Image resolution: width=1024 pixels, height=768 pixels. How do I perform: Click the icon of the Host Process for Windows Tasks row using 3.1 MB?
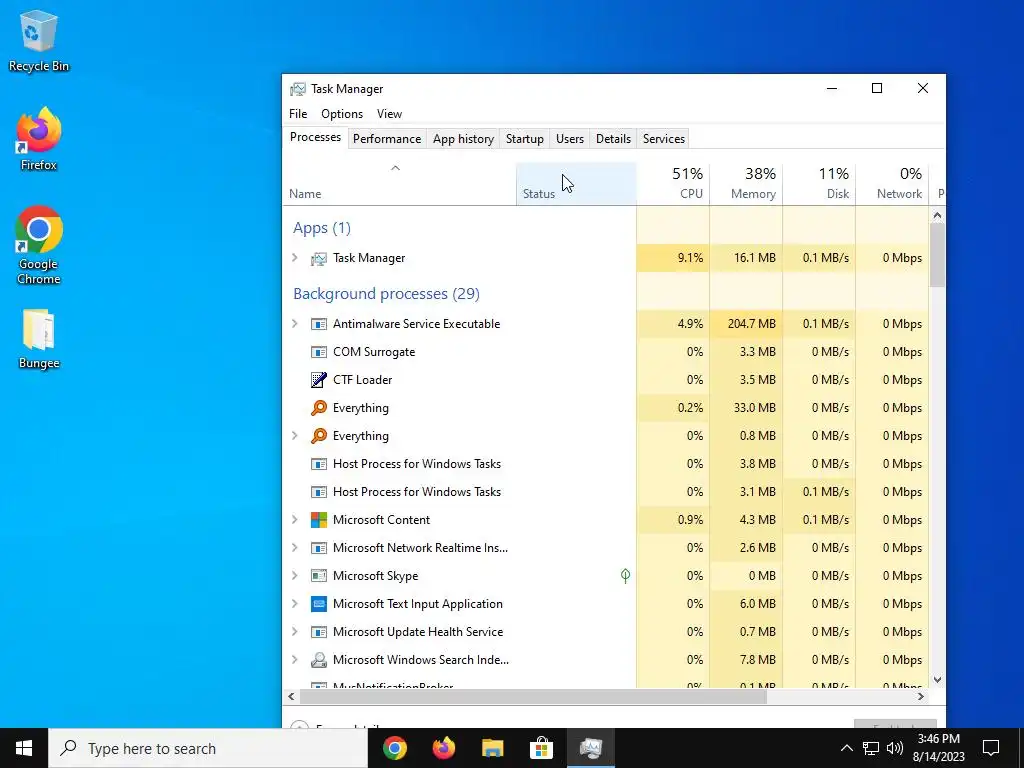[x=319, y=492]
